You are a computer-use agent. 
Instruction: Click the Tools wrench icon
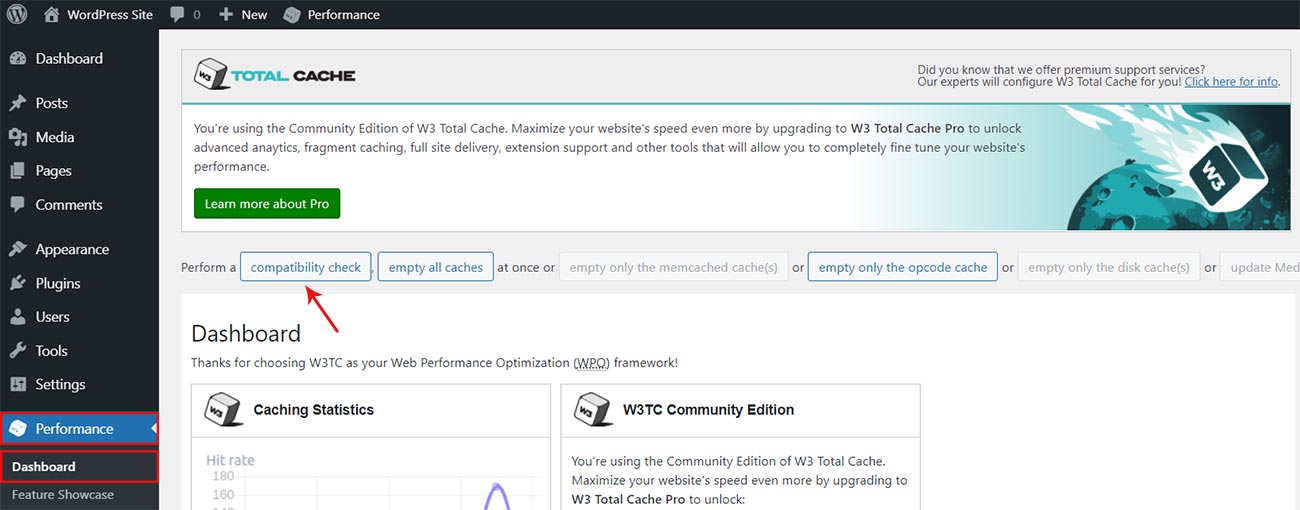[18, 351]
